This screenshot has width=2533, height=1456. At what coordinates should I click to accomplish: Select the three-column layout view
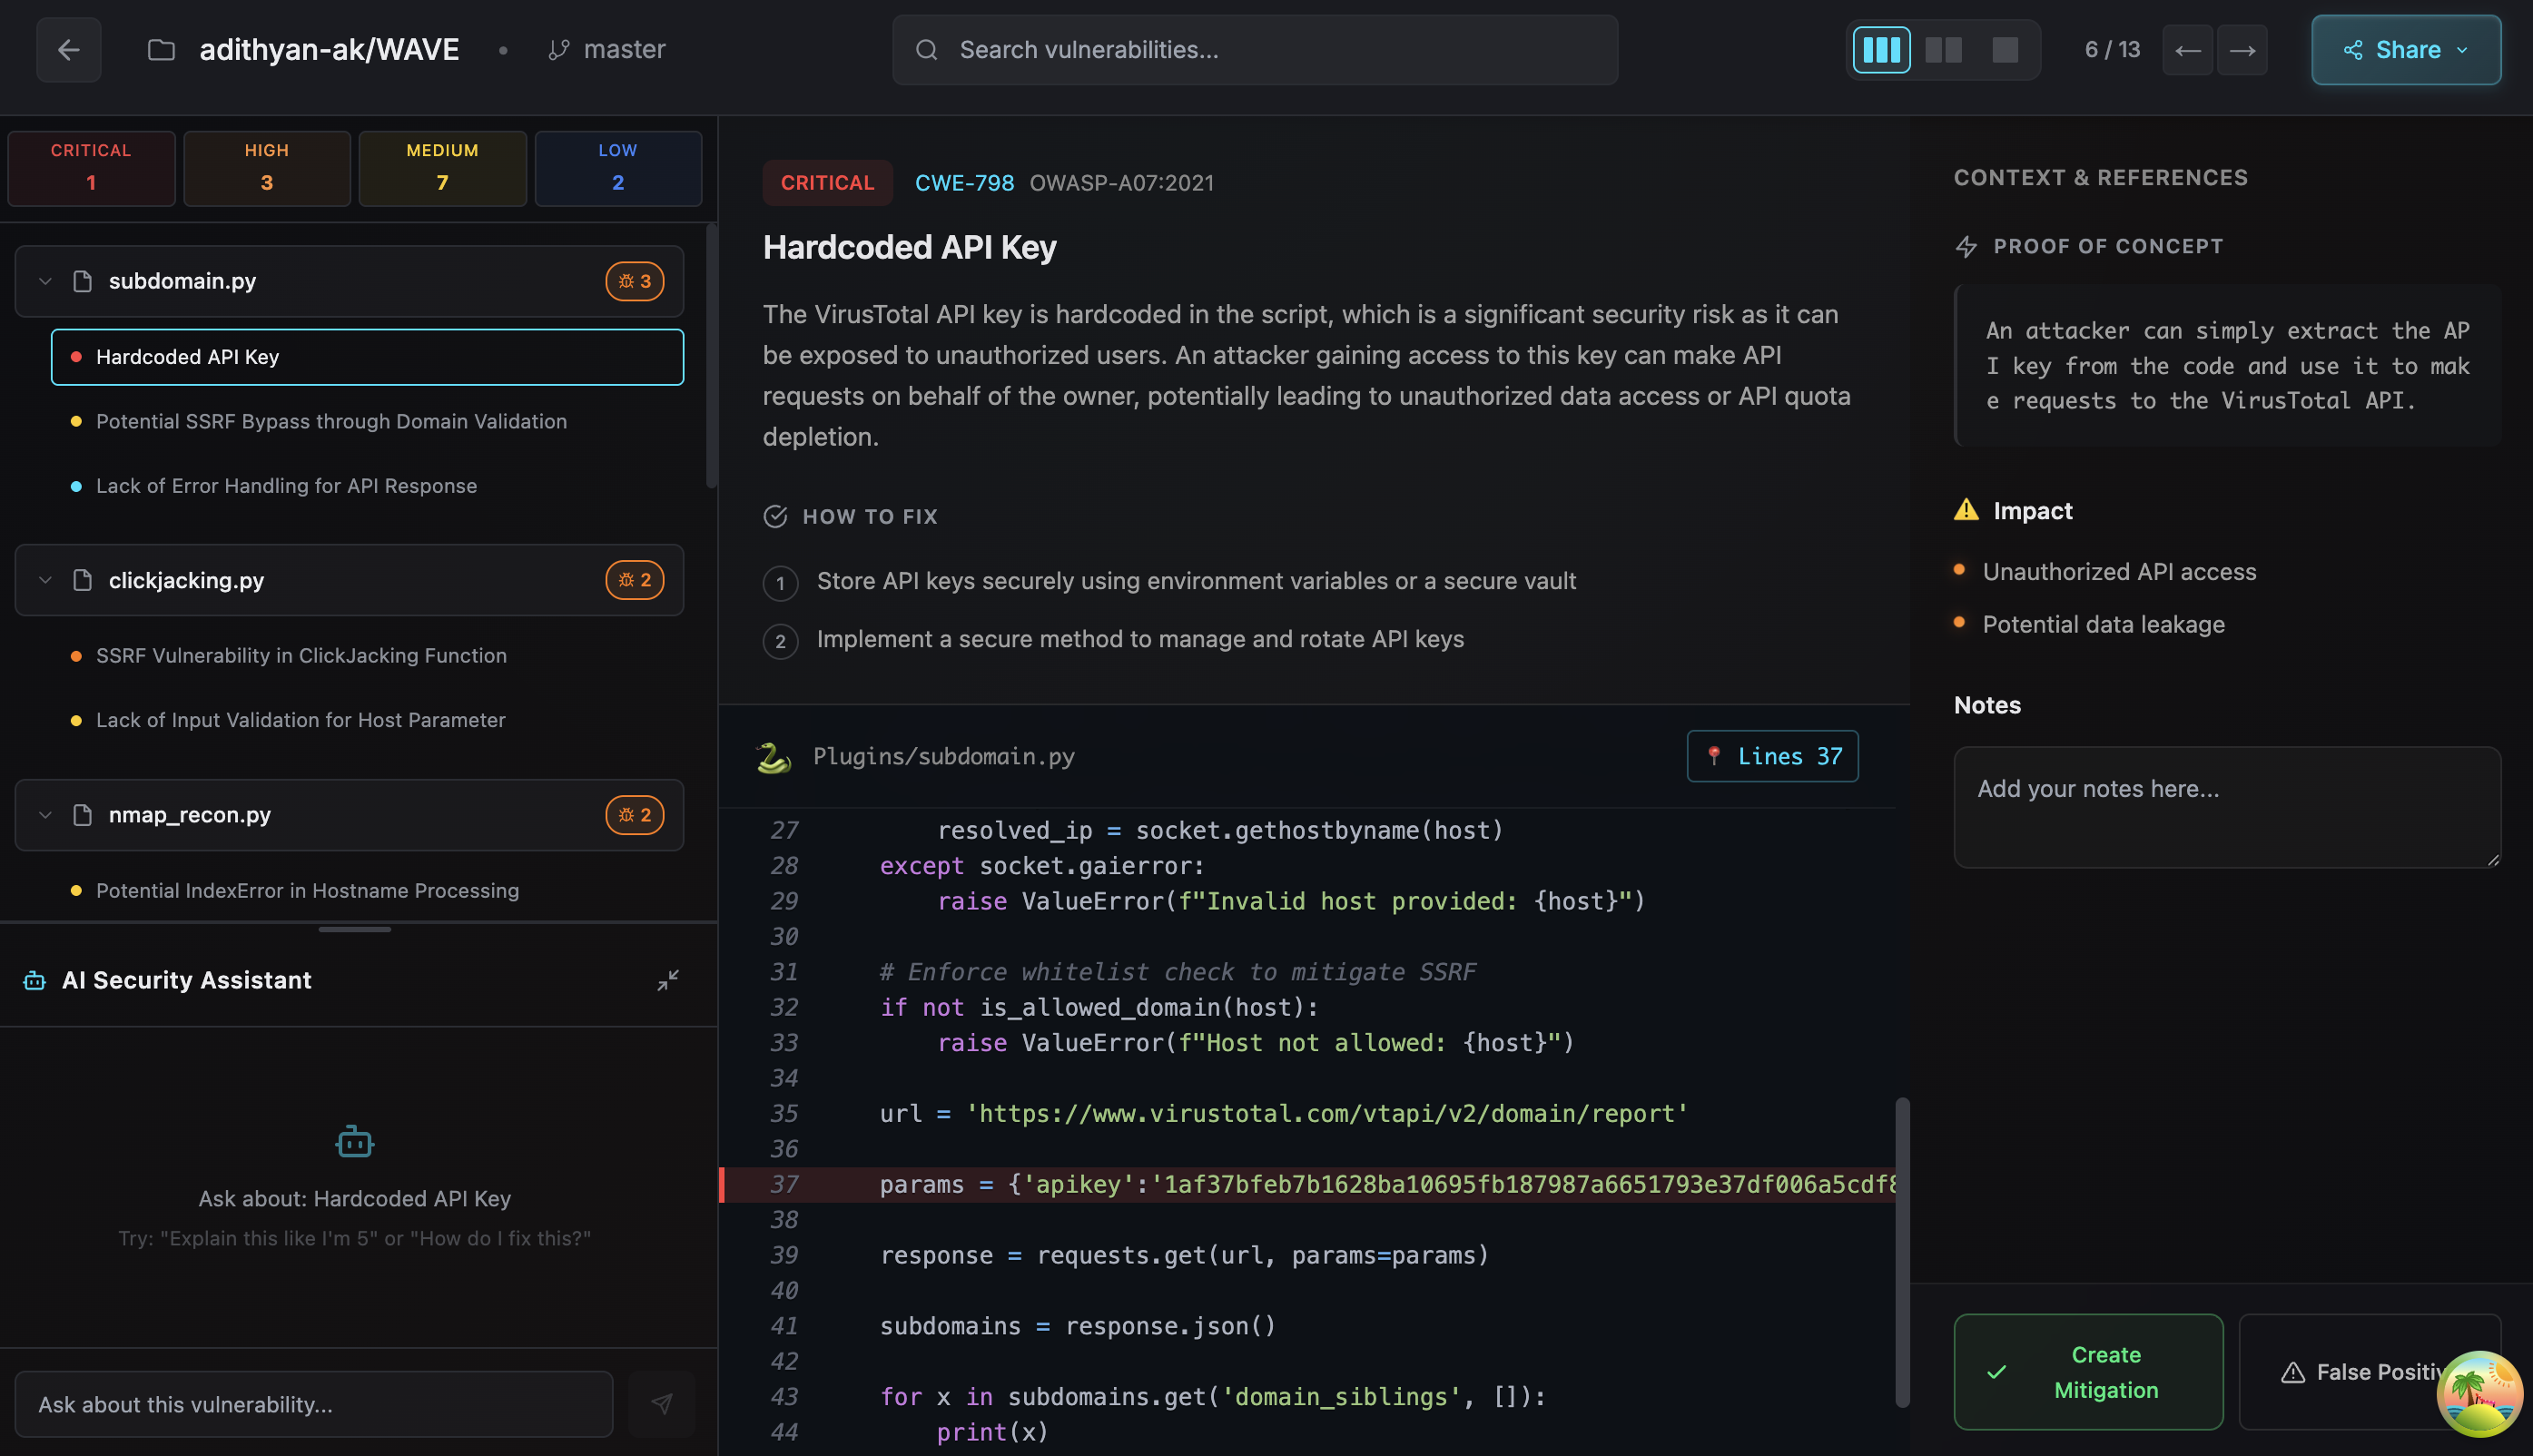(1881, 49)
